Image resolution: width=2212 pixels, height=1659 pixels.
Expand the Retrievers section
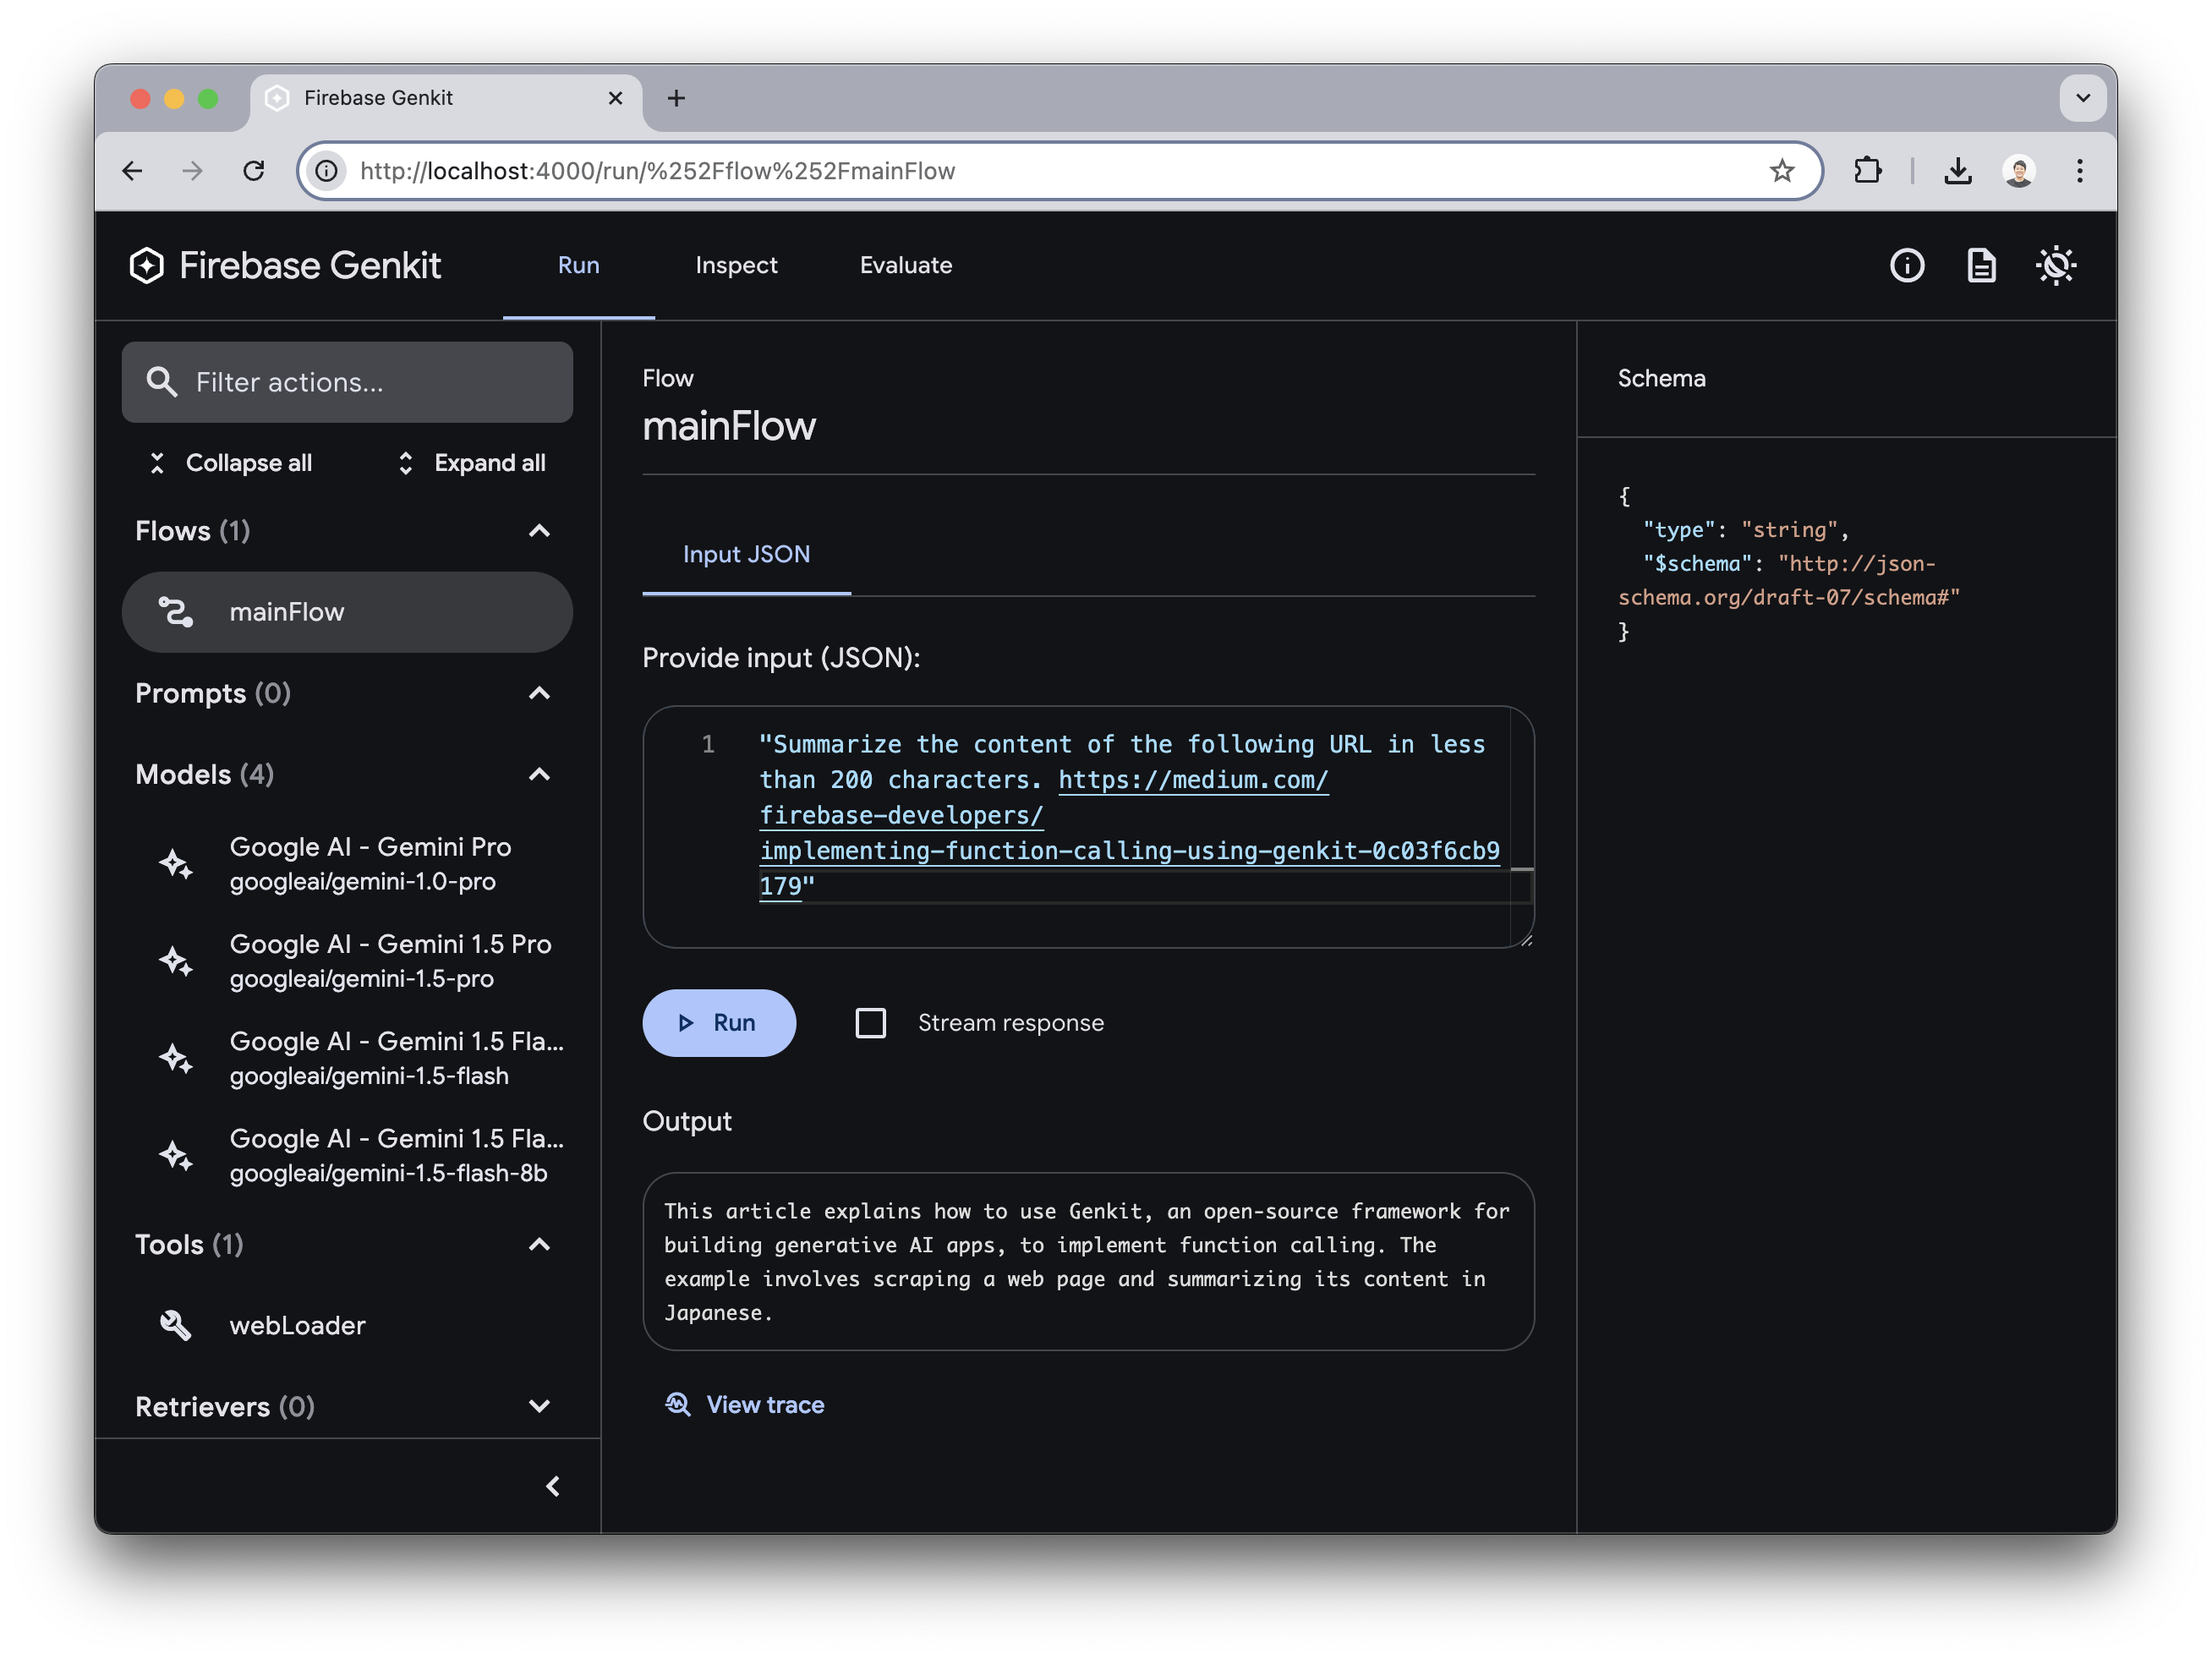pyautogui.click(x=539, y=1406)
